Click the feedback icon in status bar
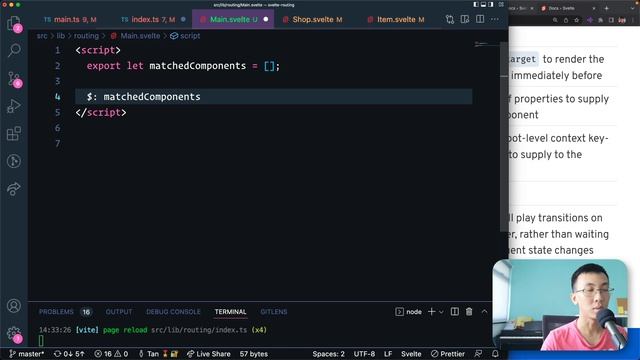640x360 pixels. 478,354
